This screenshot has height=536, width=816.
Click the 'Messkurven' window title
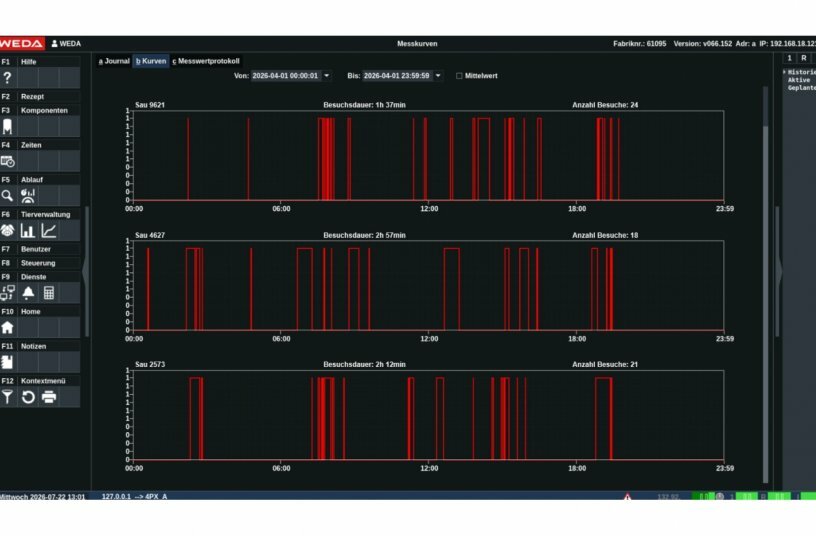pos(417,44)
